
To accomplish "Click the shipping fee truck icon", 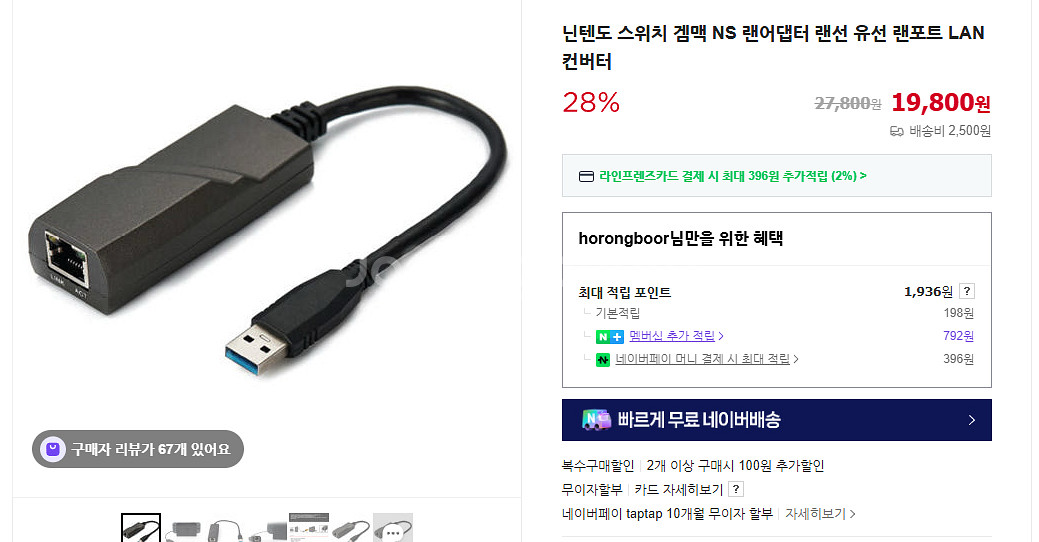I will (897, 131).
